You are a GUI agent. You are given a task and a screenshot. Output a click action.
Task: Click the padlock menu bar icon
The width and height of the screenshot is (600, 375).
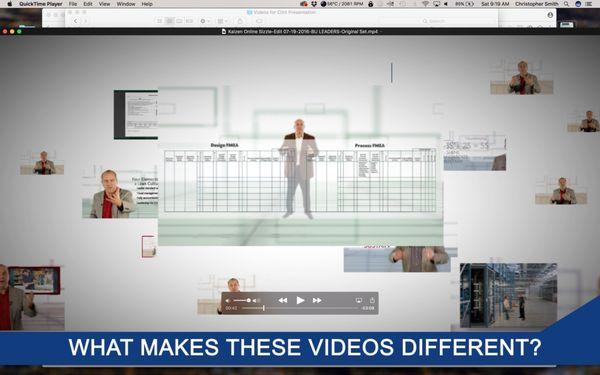(370, 4)
